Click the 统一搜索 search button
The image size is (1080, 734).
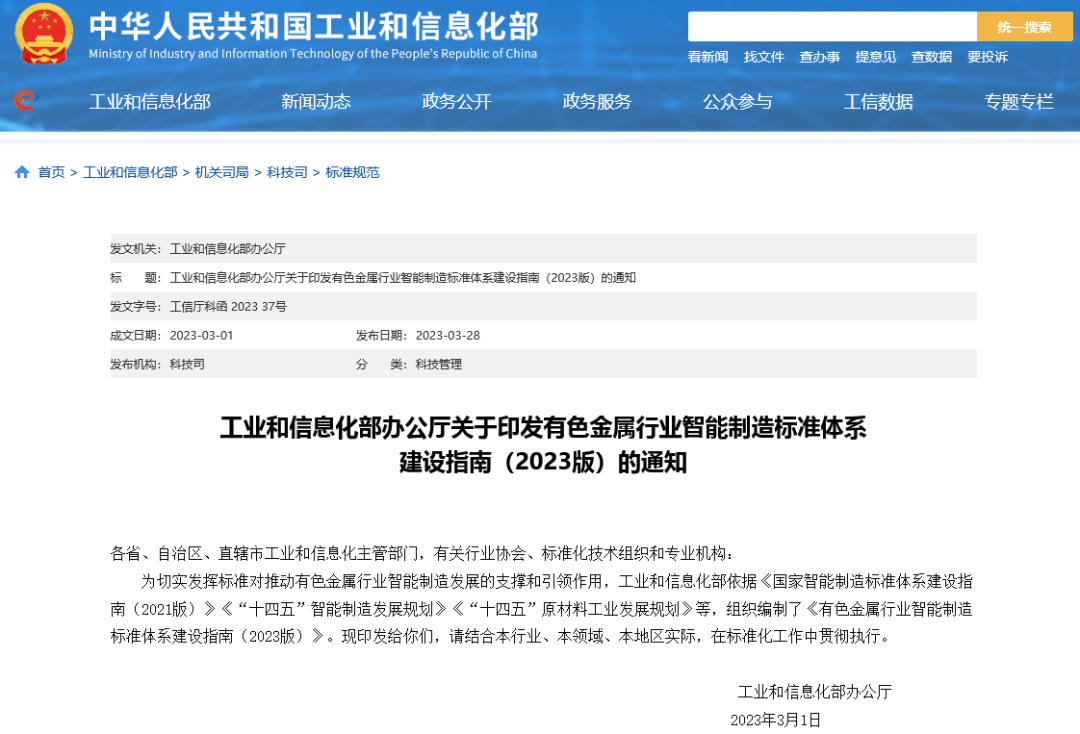point(1024,27)
